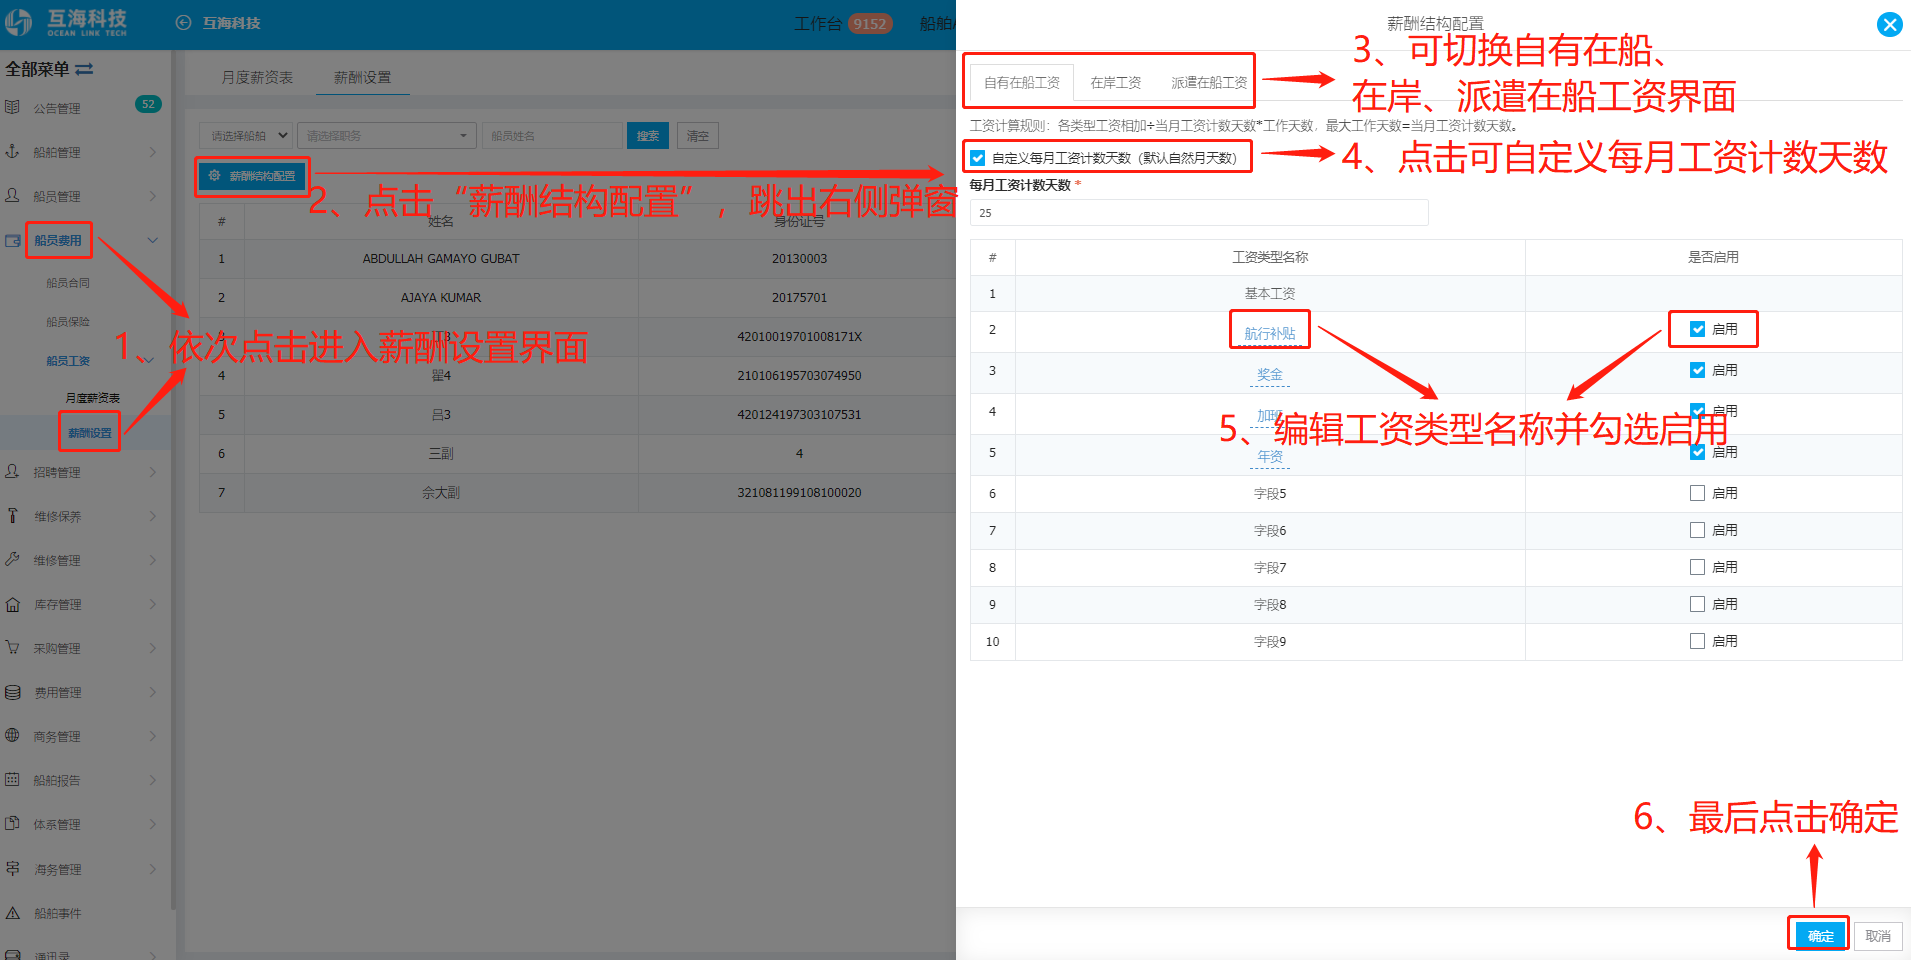The height and width of the screenshot is (960, 1911).
Task: Open the 薪酬结构配置 button
Action: click(x=253, y=176)
